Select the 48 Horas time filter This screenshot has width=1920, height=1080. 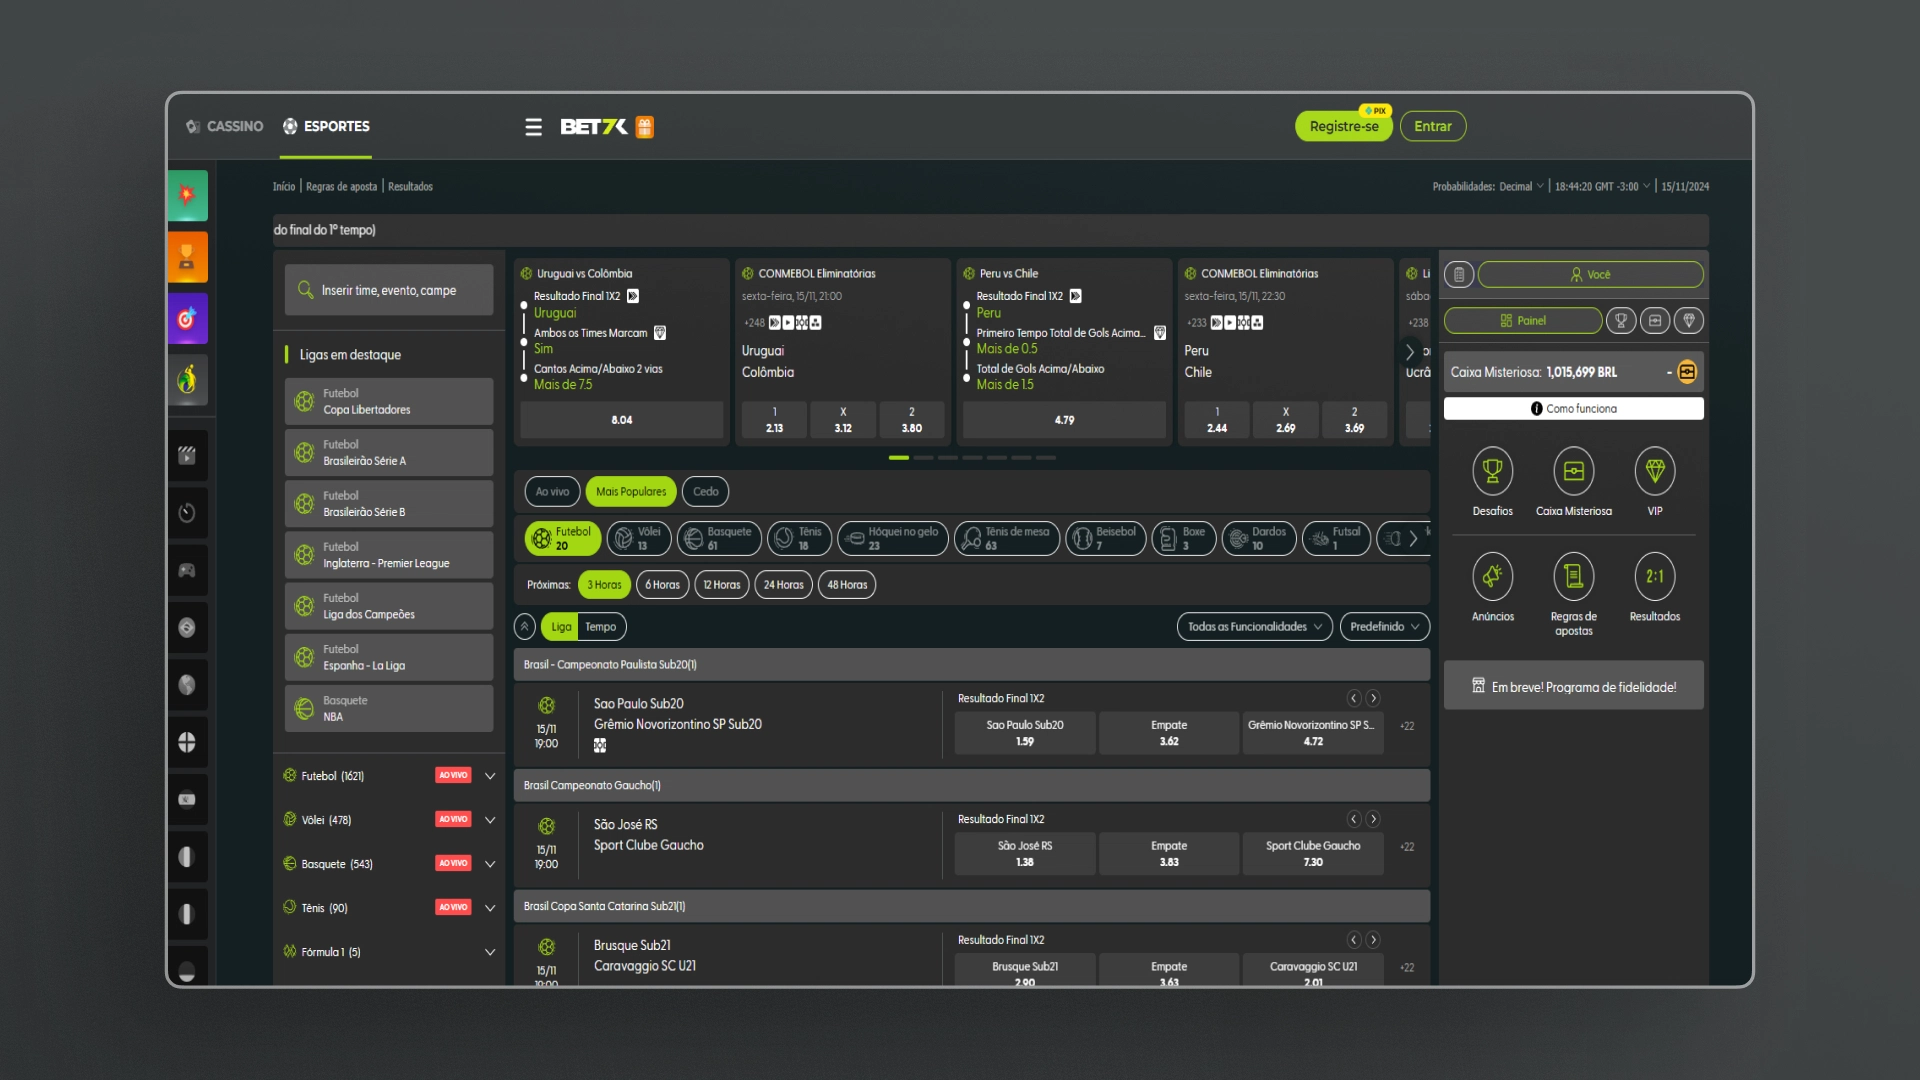(847, 585)
